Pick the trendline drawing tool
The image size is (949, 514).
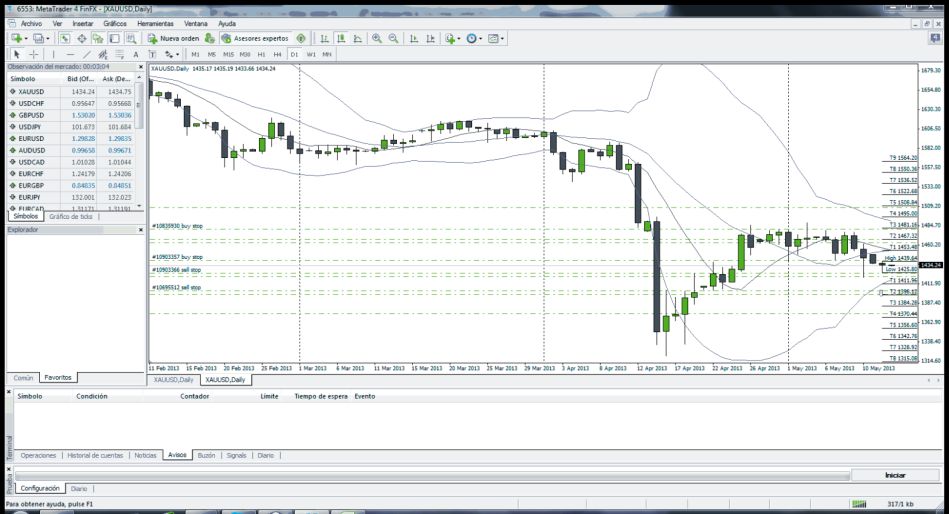(x=87, y=54)
